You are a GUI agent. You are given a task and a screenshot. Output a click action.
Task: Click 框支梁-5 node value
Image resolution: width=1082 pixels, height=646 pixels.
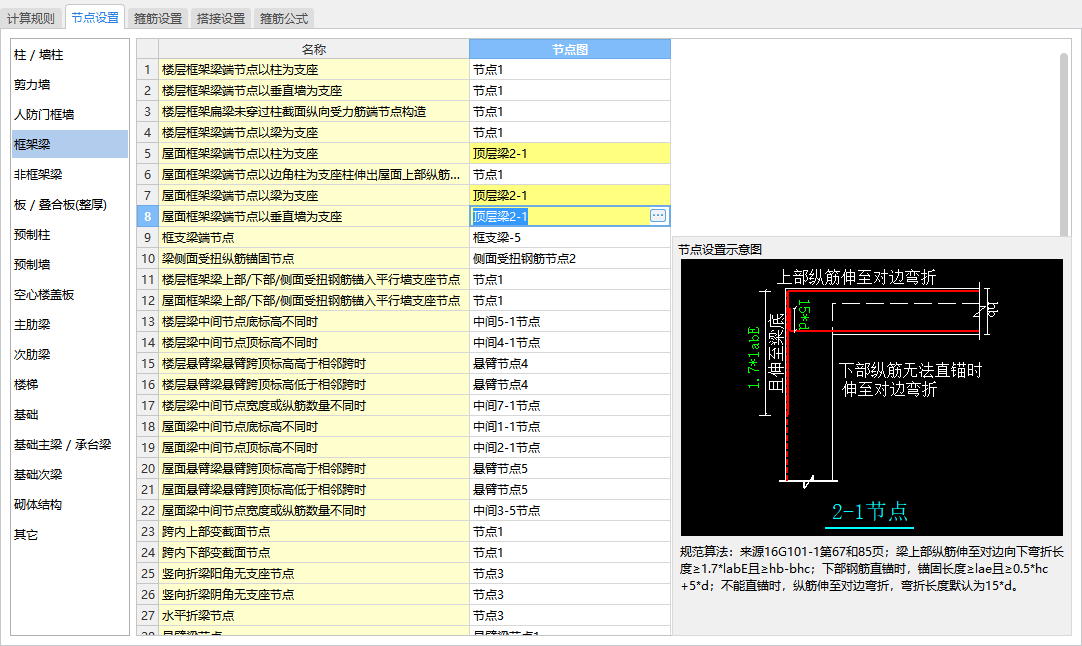pos(570,237)
